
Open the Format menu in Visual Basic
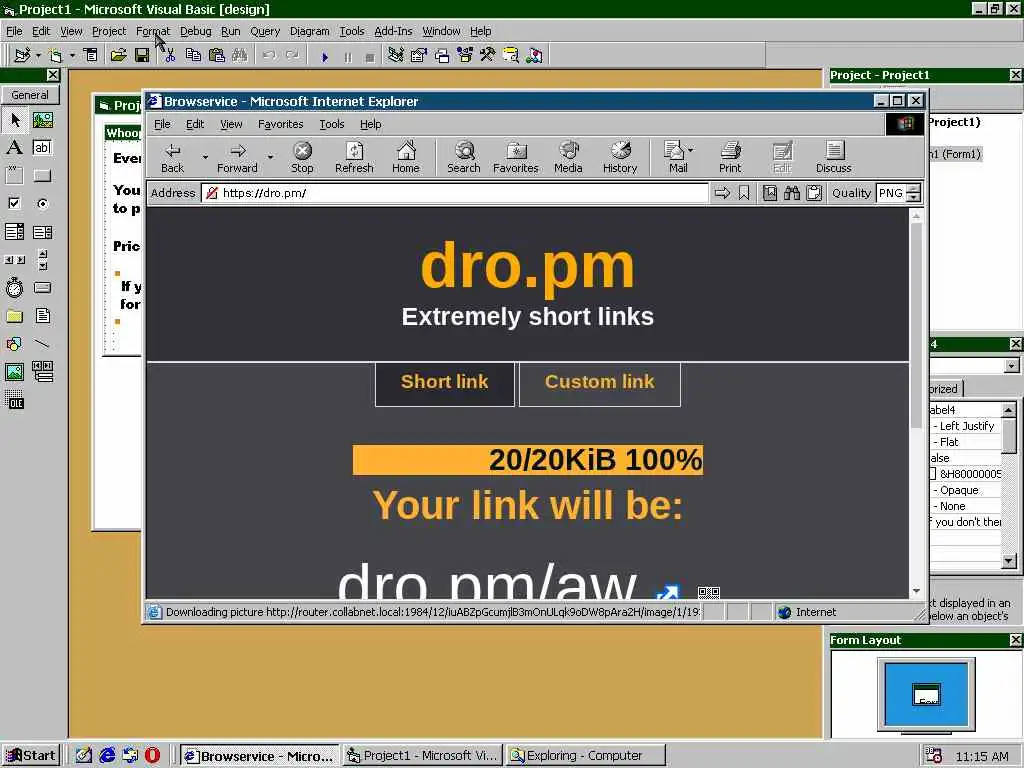pyautogui.click(x=153, y=31)
